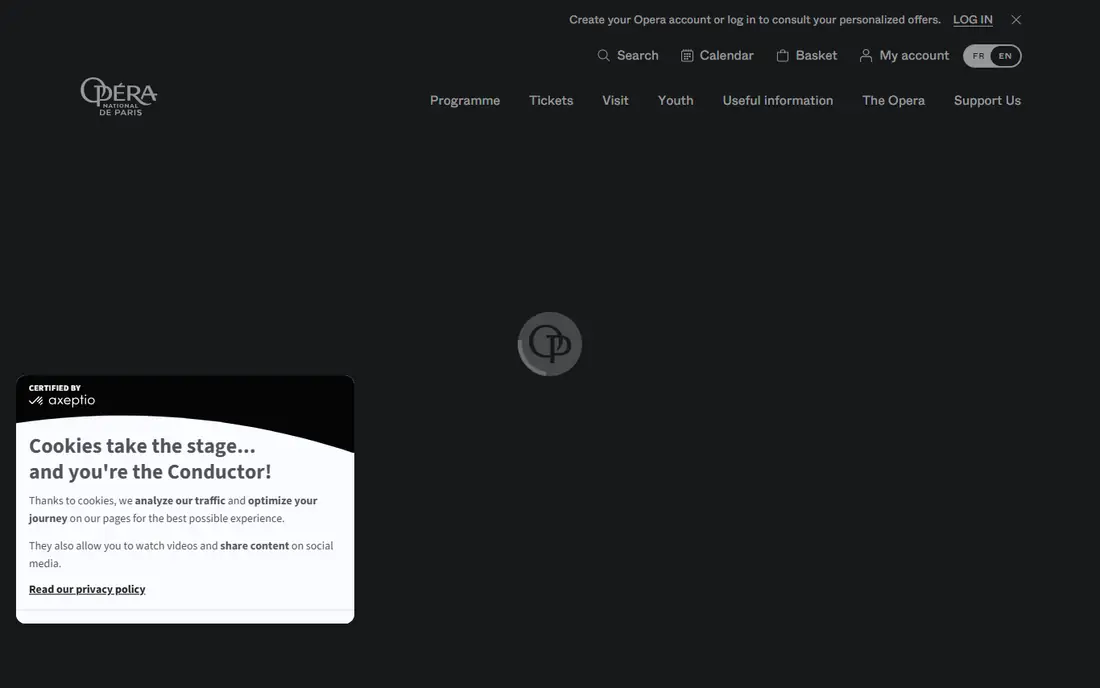Viewport: 1100px width, 688px height.
Task: Click the Search magnifier icon
Action: point(603,55)
